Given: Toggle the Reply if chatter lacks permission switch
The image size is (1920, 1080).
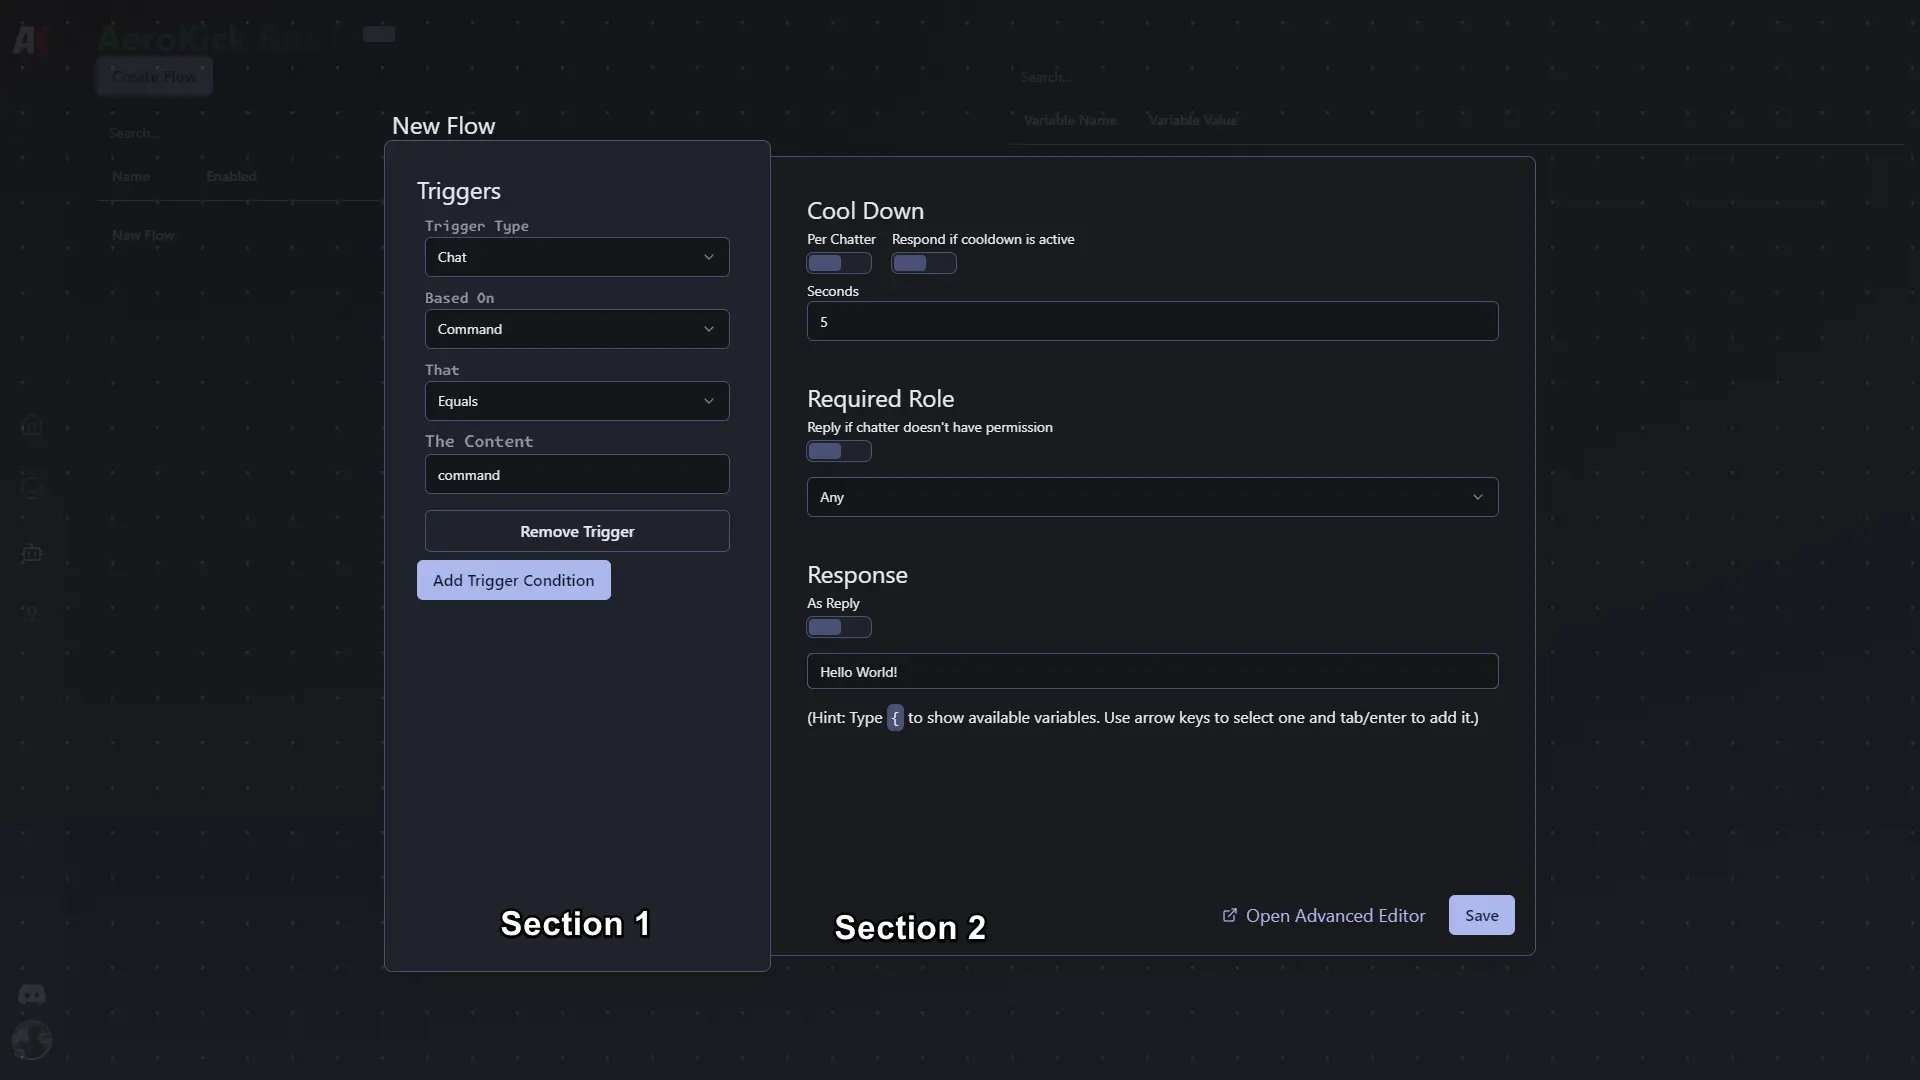Looking at the screenshot, I should [x=839, y=451].
